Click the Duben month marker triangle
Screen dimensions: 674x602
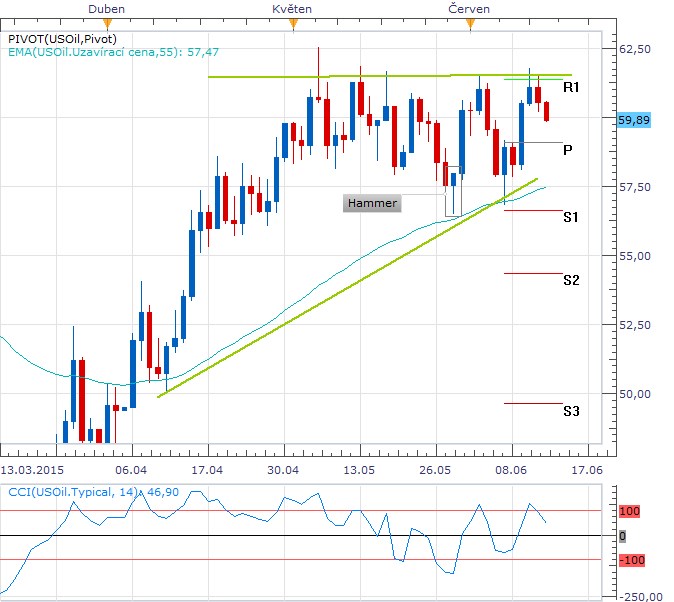(107, 25)
